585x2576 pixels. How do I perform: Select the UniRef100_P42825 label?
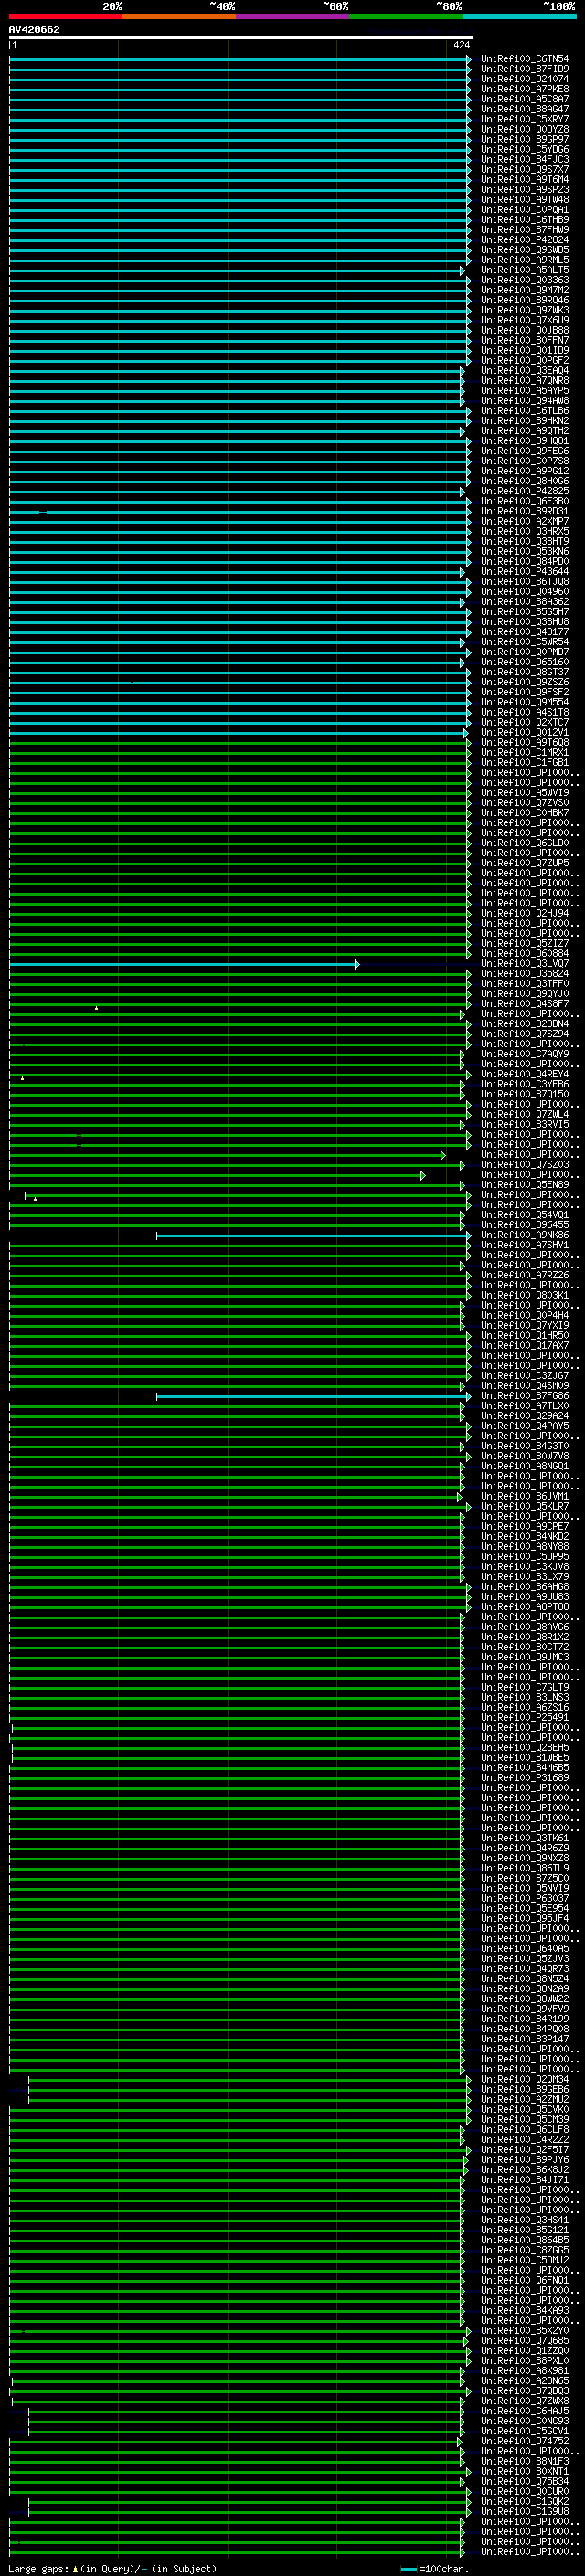(525, 491)
